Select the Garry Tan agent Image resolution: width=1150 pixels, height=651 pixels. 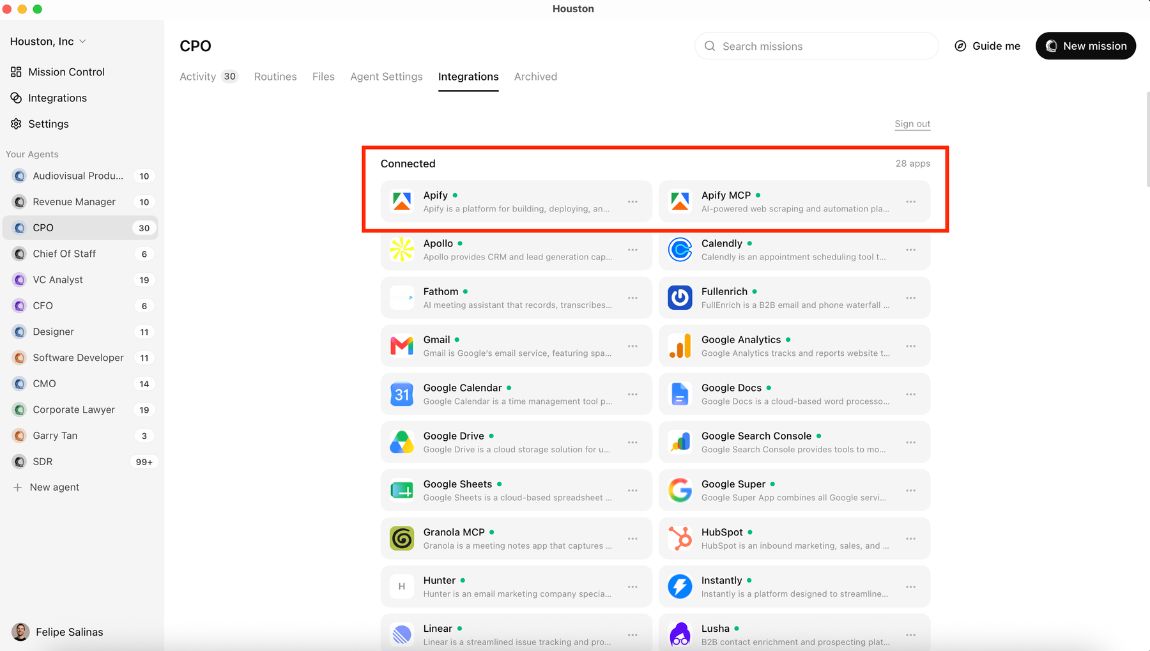pyautogui.click(x=81, y=435)
